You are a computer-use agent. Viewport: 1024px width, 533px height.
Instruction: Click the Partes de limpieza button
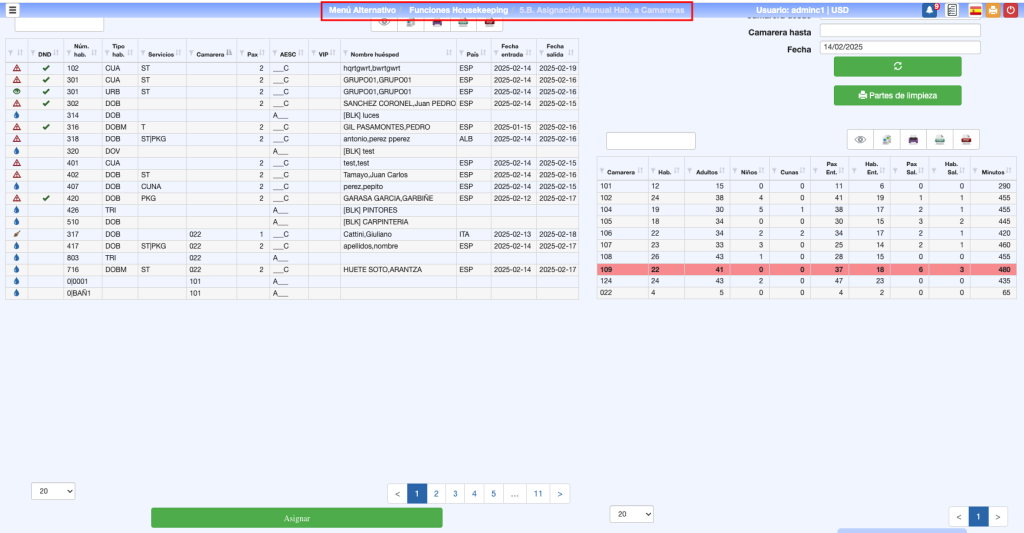tap(897, 95)
